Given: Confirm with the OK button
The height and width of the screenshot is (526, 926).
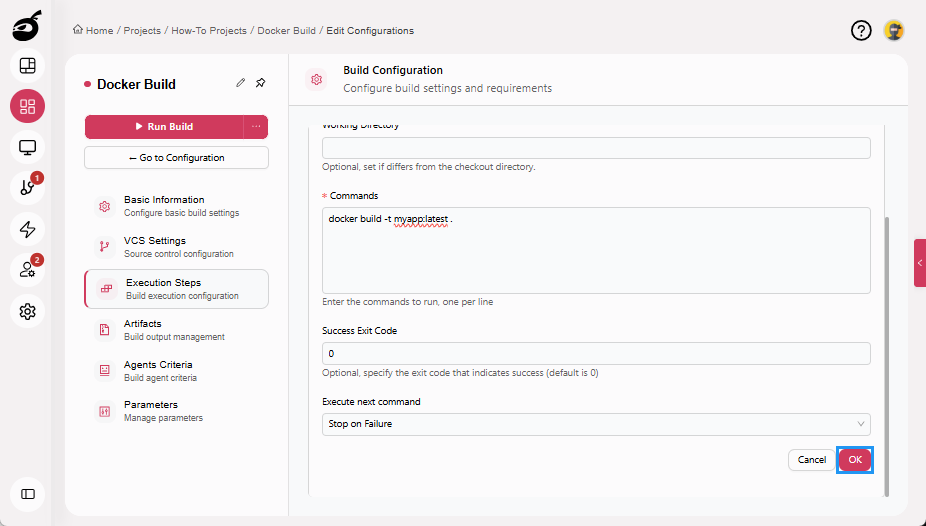Looking at the screenshot, I should (855, 460).
